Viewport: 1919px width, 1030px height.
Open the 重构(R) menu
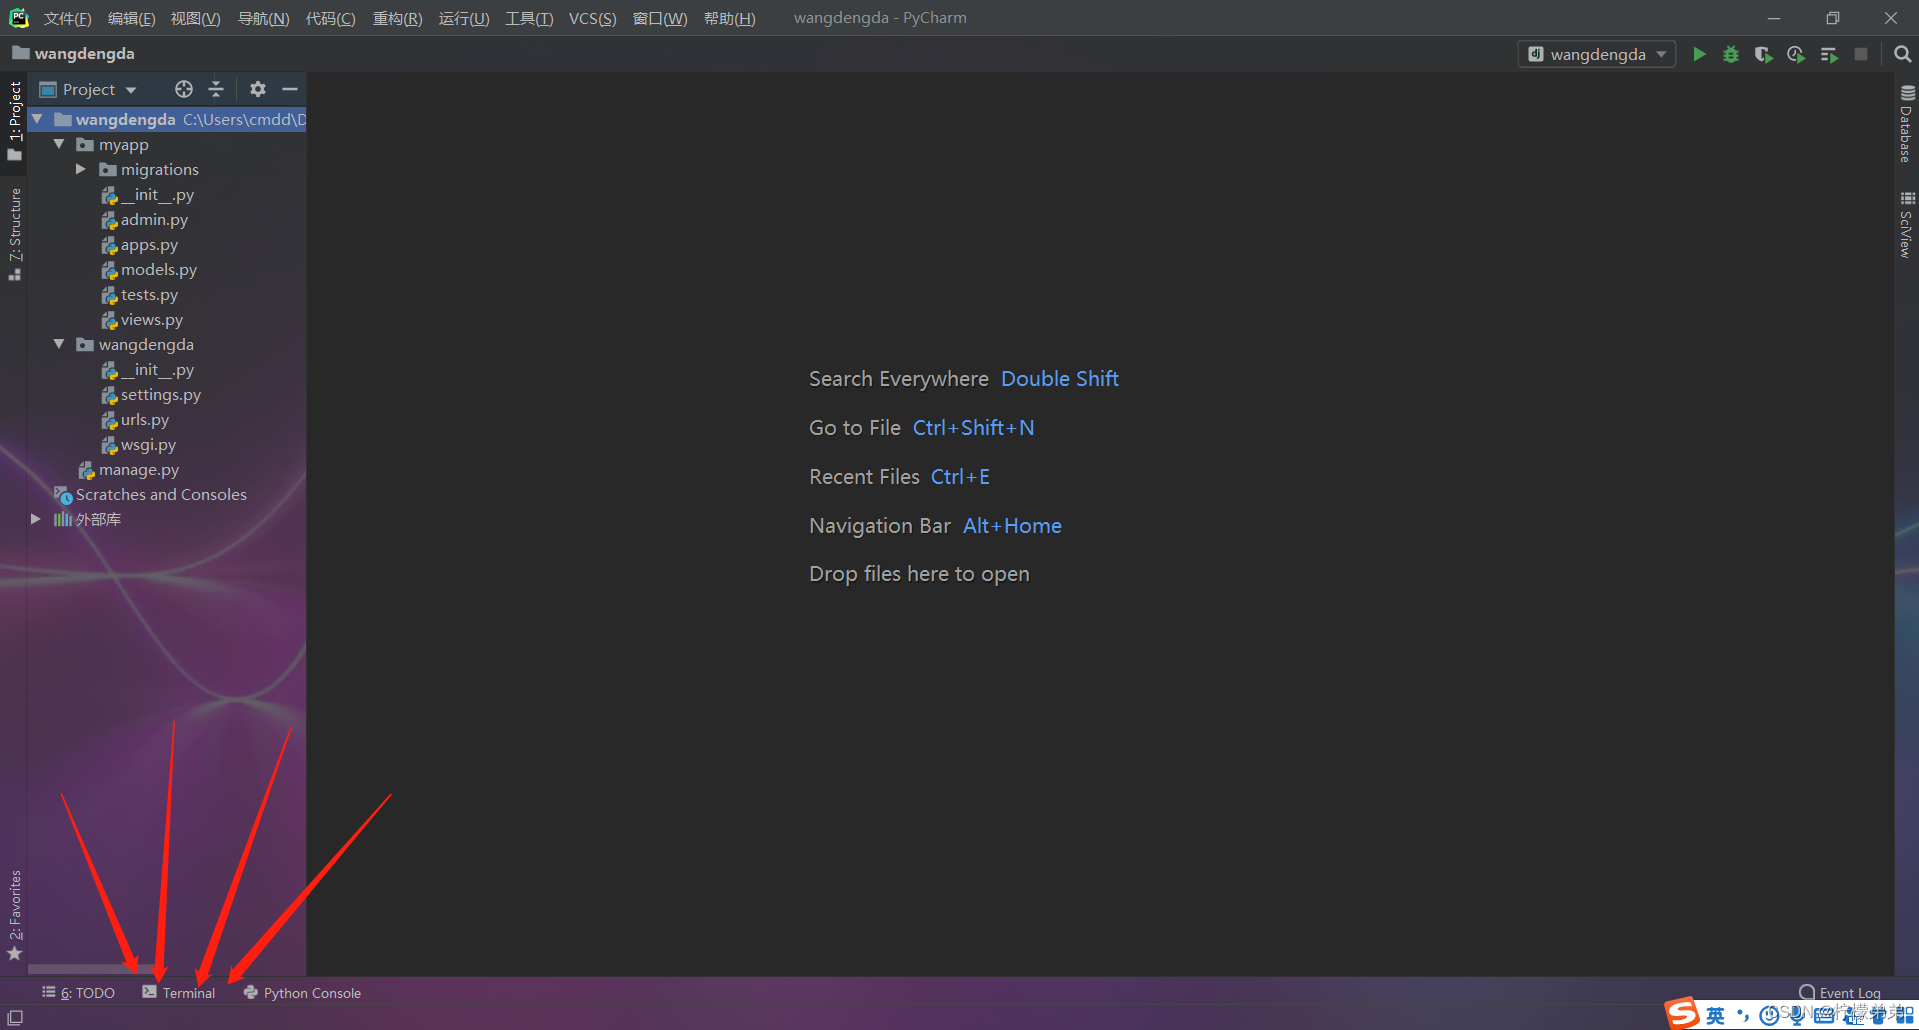click(397, 18)
